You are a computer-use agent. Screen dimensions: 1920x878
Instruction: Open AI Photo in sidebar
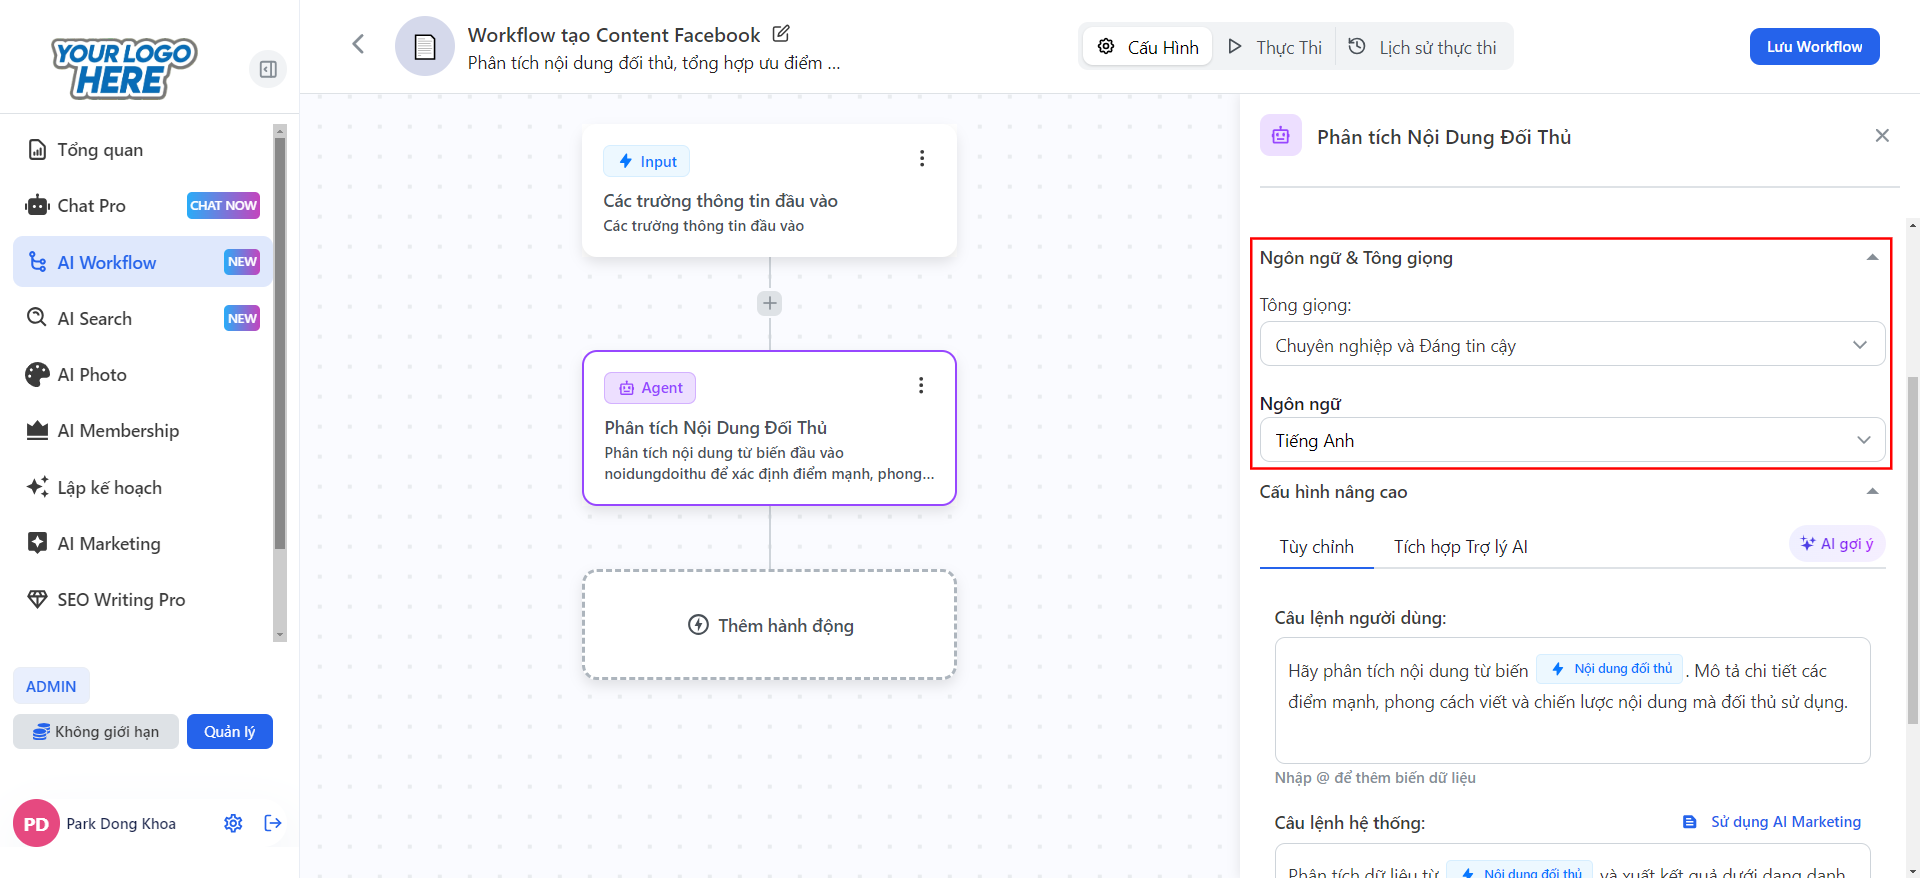[x=92, y=375]
